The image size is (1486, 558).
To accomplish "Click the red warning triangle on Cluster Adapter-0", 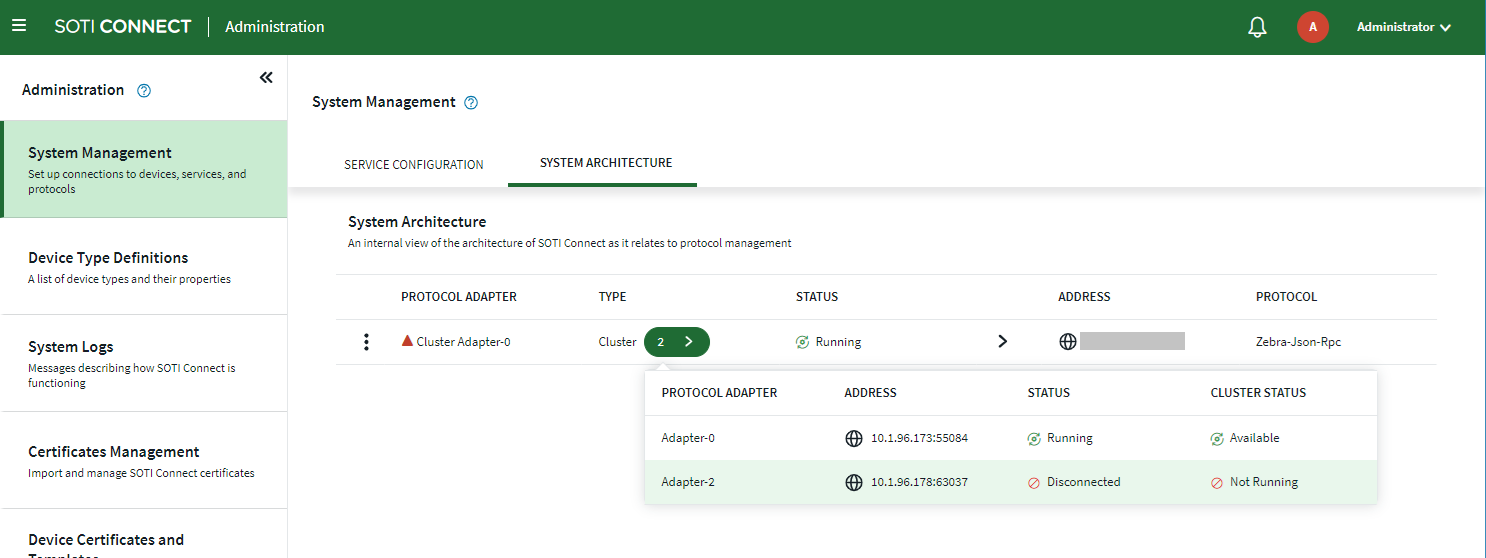I will point(407,341).
